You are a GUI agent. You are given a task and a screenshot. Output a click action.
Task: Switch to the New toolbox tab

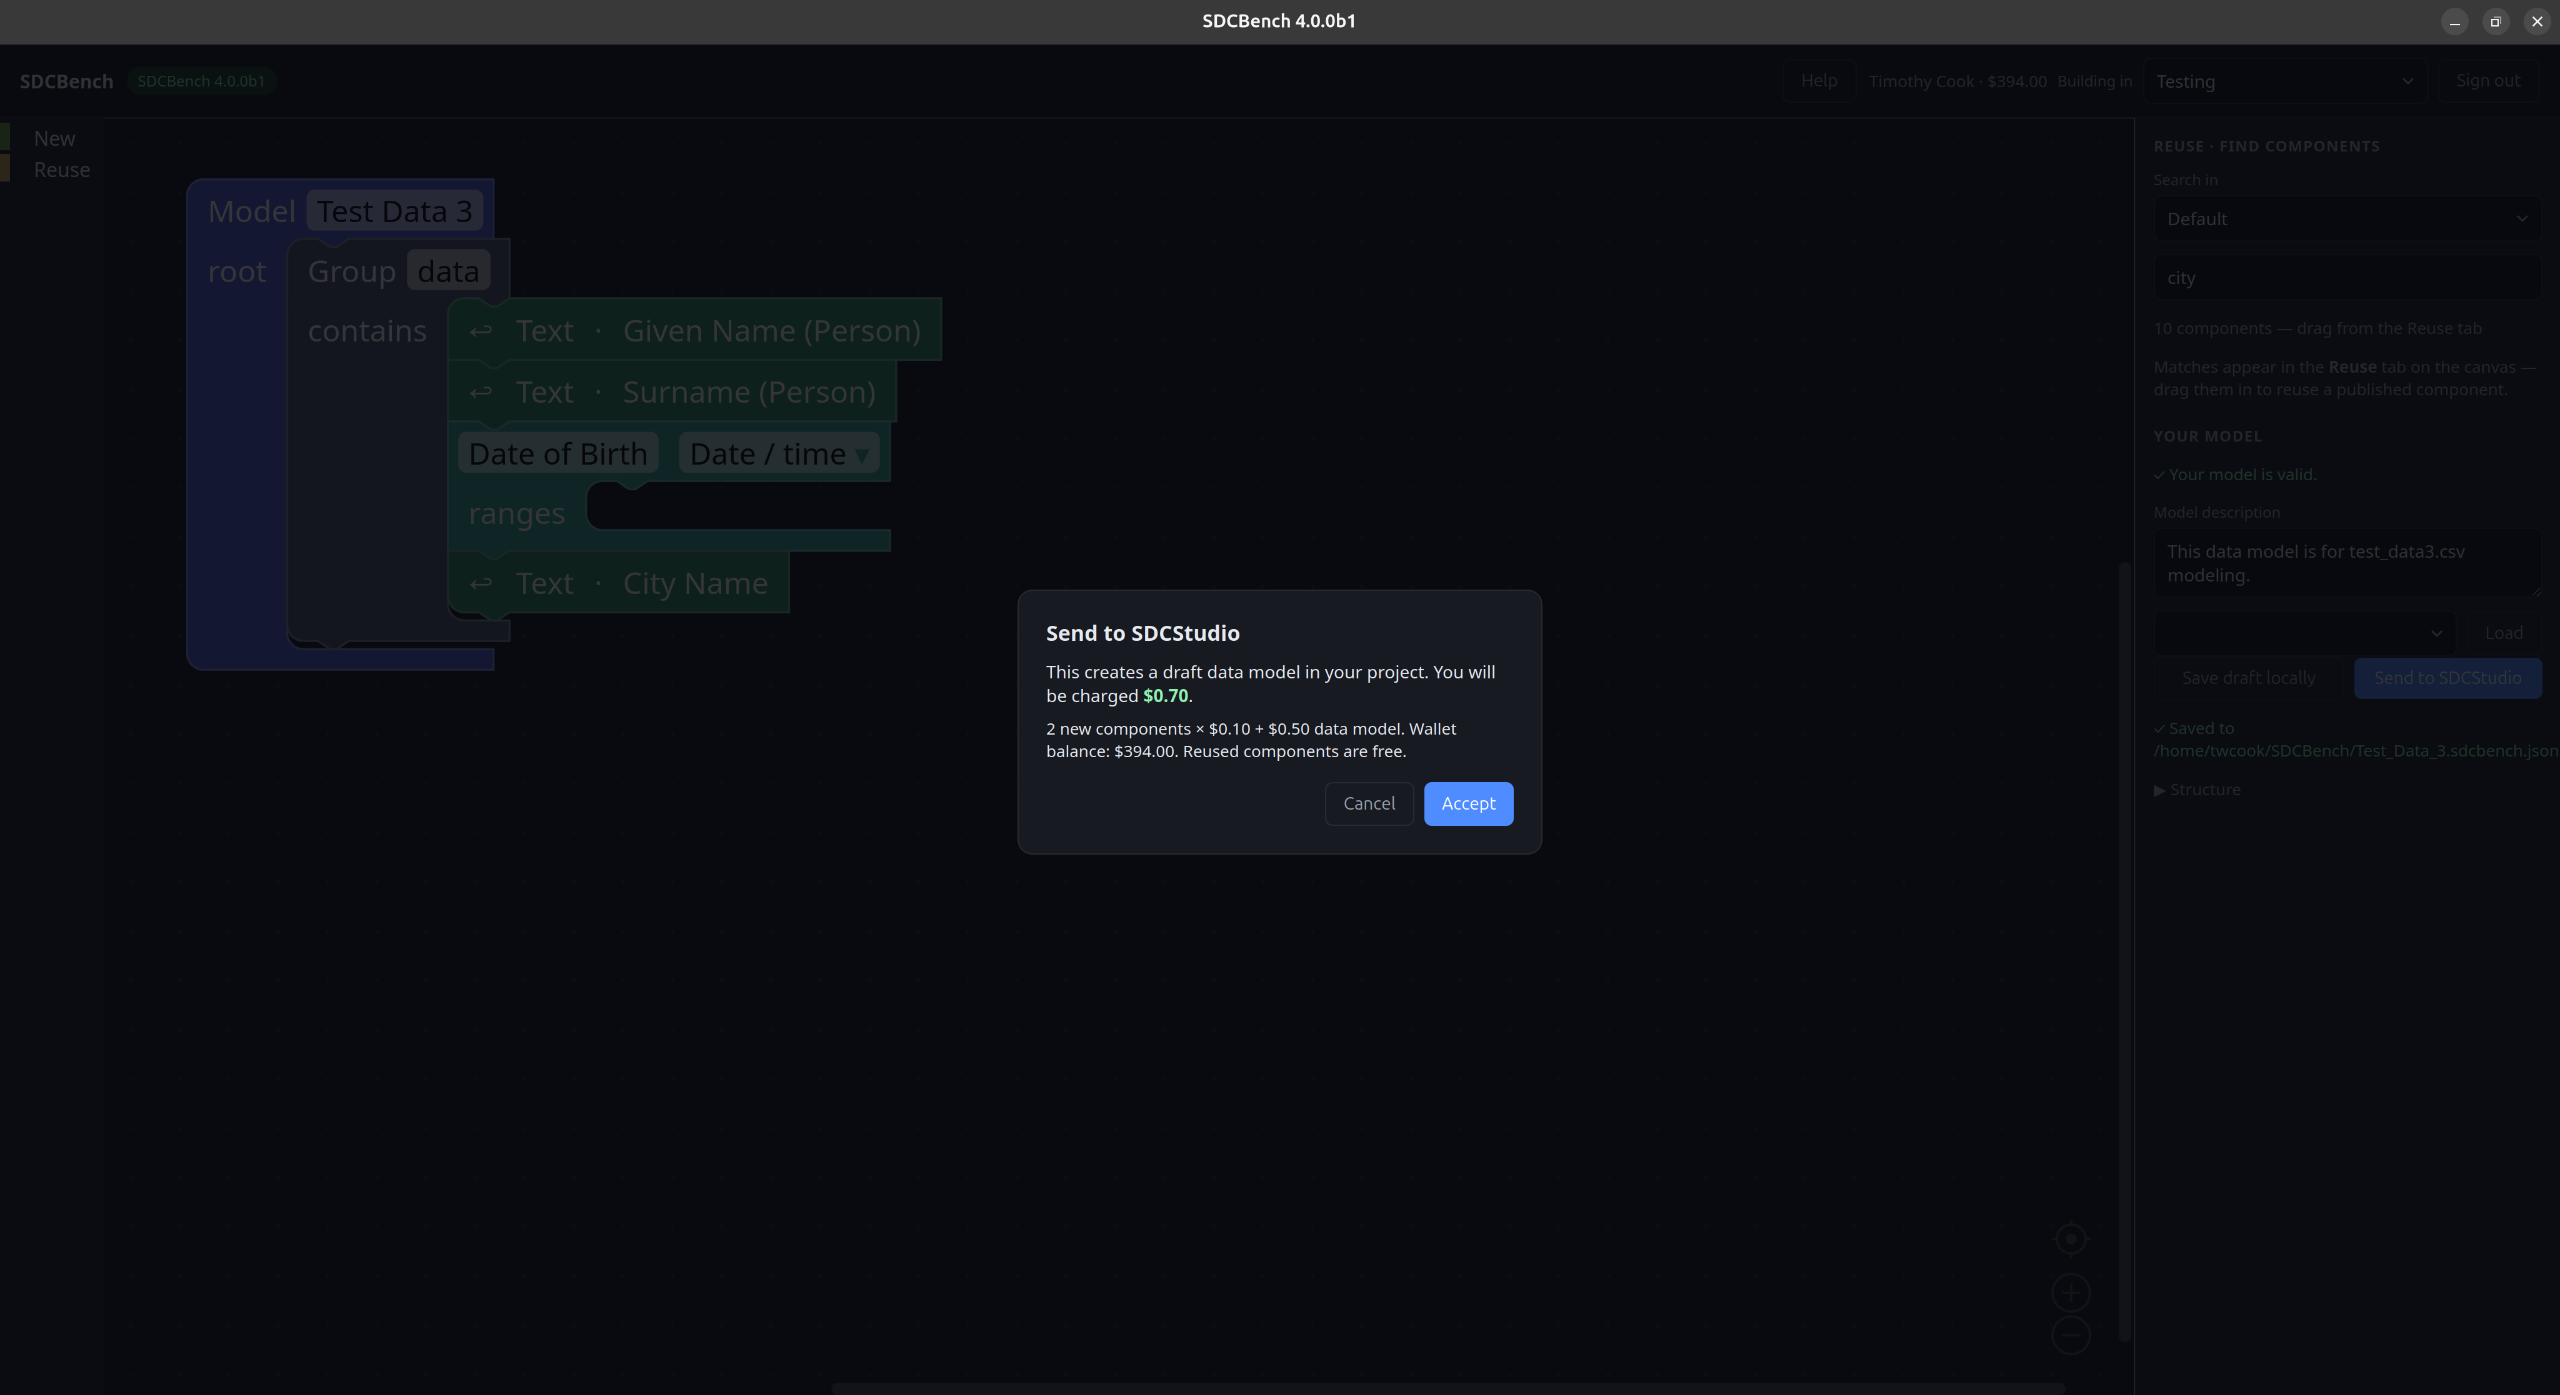[x=54, y=139]
